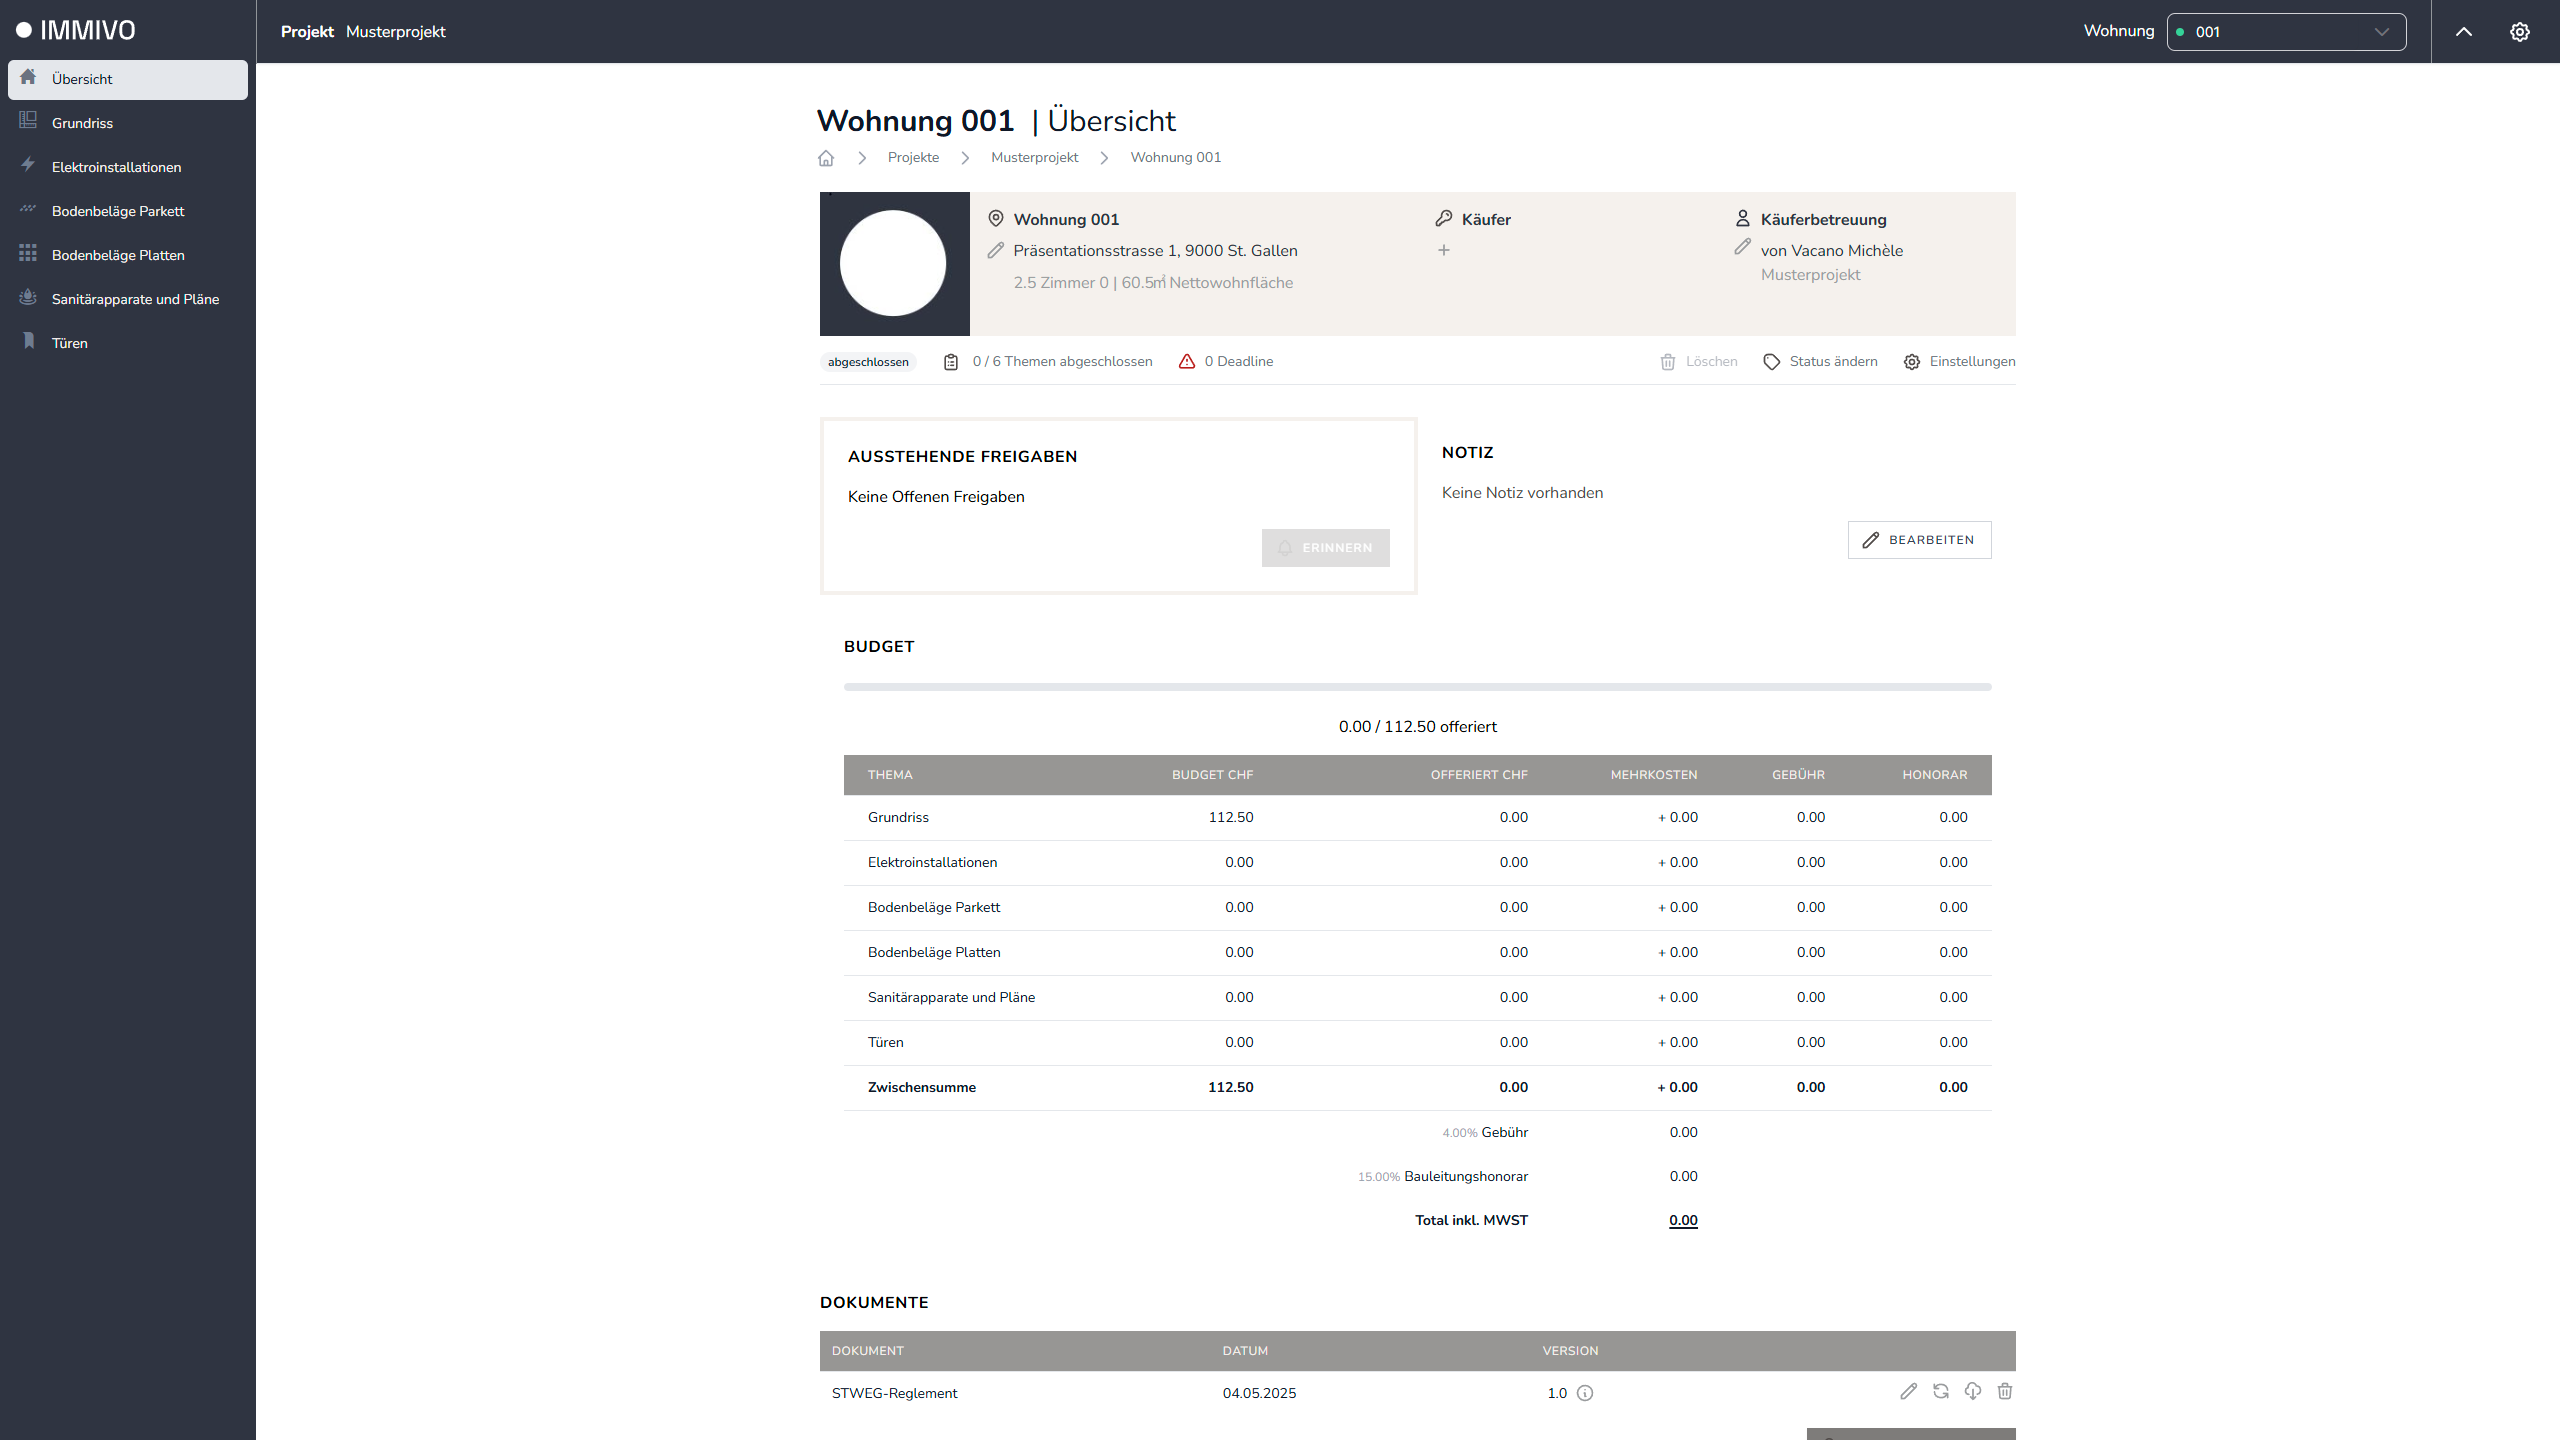Select Sanitärapparate und Pläne sidebar entry
Viewport: 2560px width, 1440px height.
click(135, 299)
